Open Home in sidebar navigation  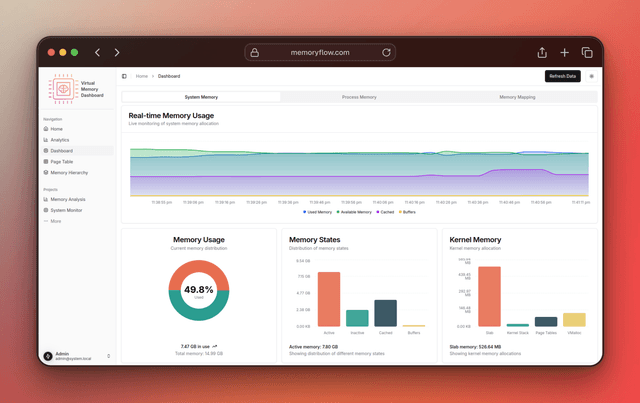tap(56, 129)
